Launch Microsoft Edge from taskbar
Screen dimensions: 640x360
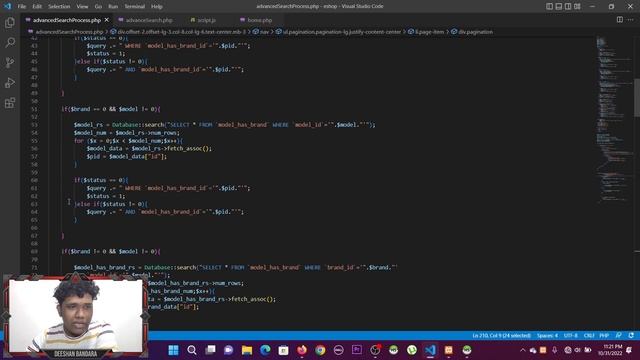click(x=265, y=350)
